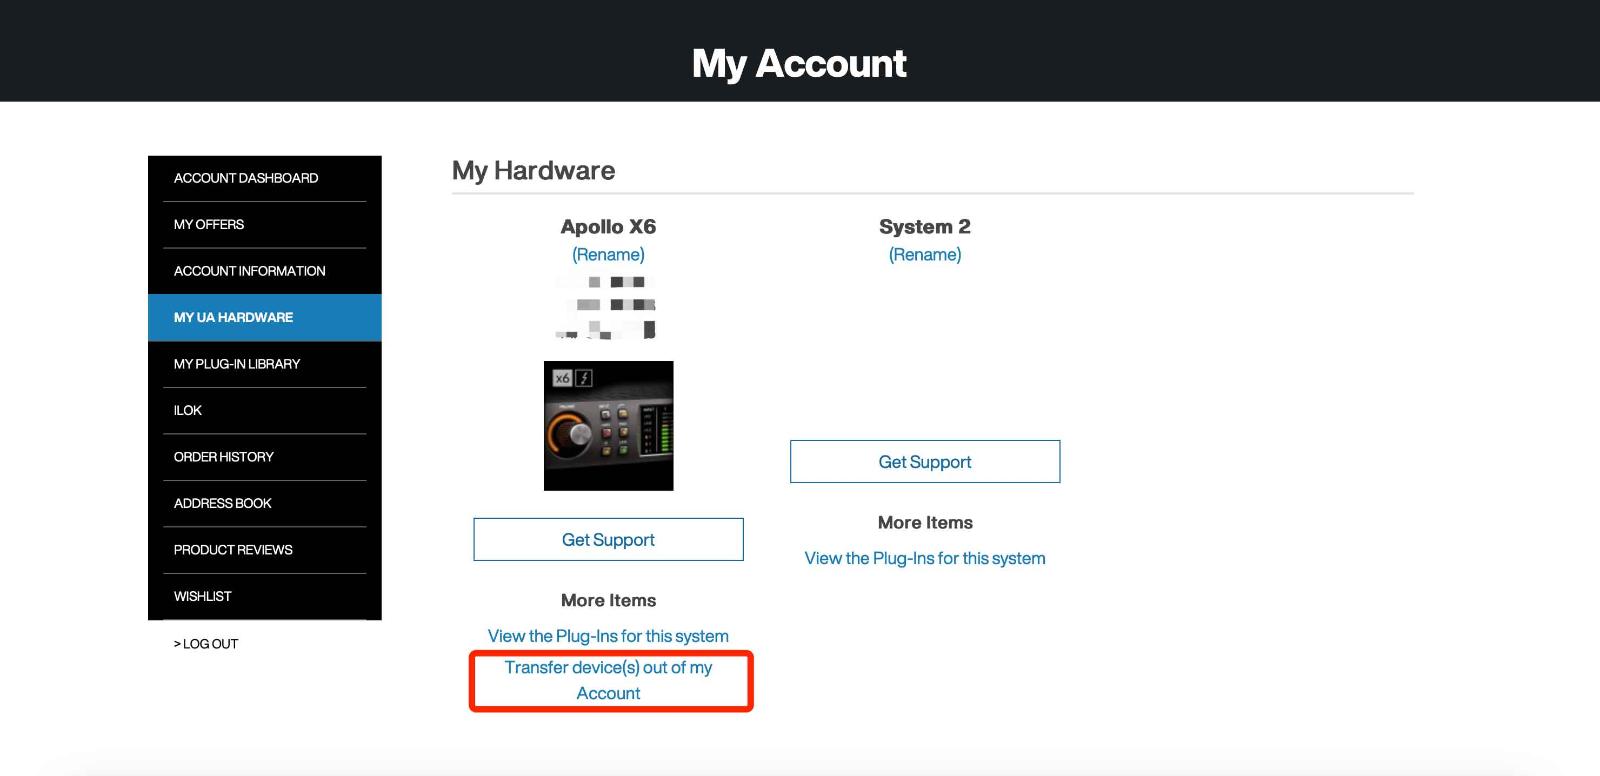
Task: Get Support for Apollo X6
Action: [608, 540]
